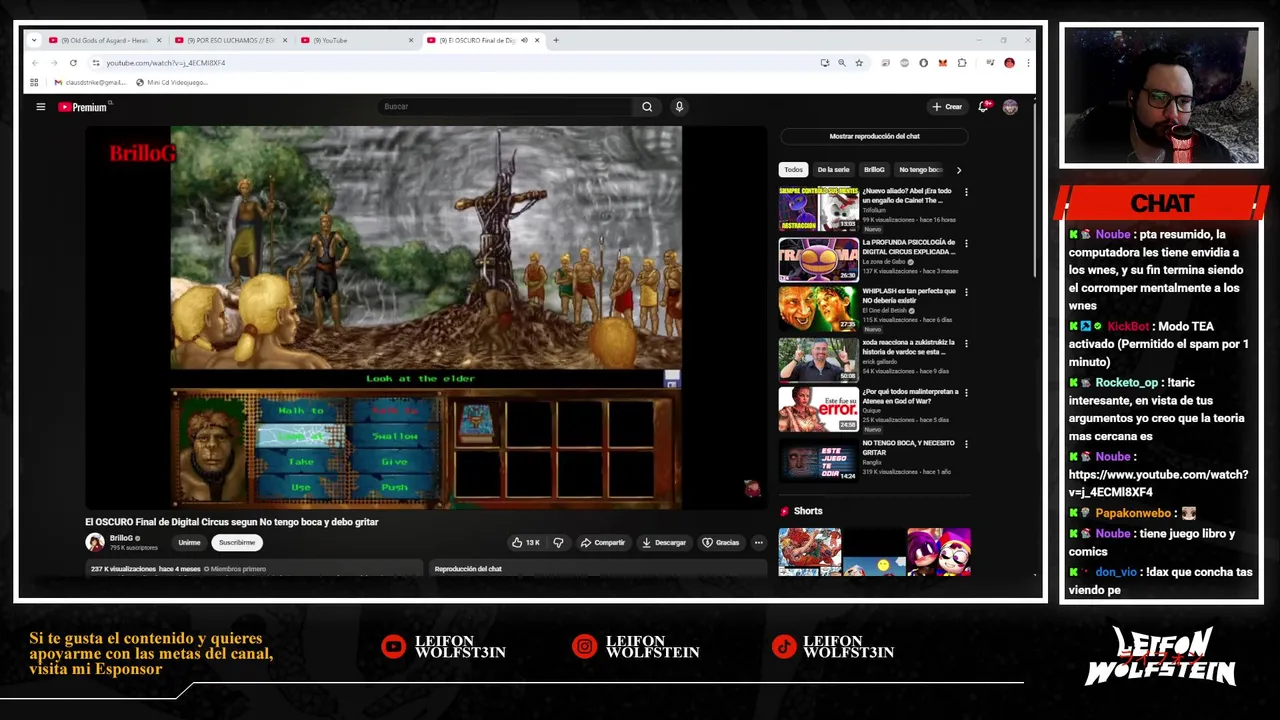Go forward in browser history

pos(54,63)
